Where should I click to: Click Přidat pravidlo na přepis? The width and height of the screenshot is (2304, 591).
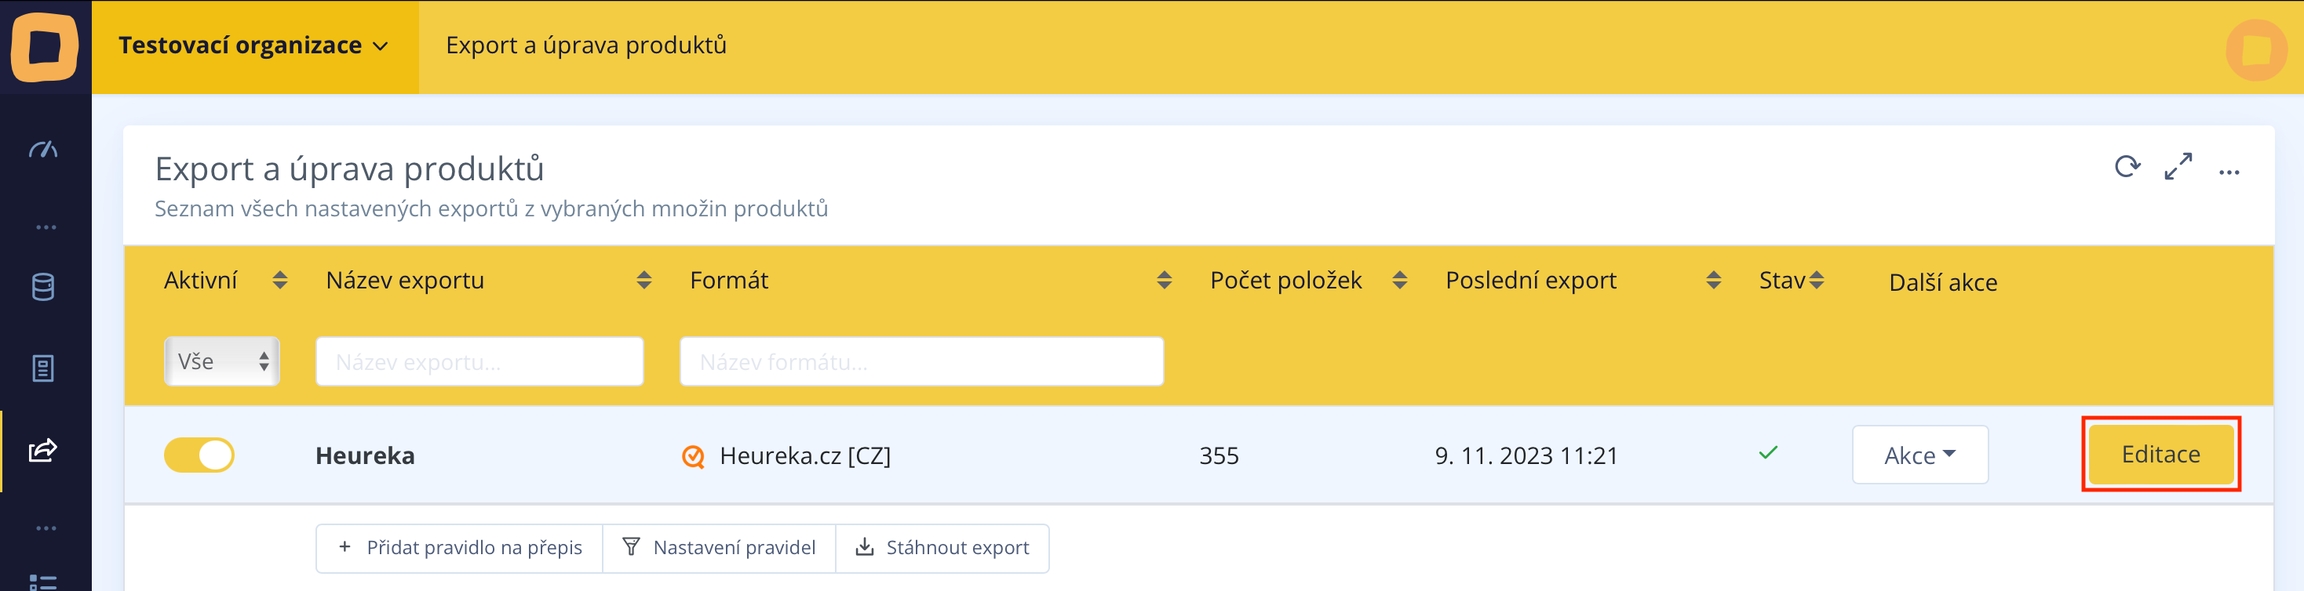(459, 548)
